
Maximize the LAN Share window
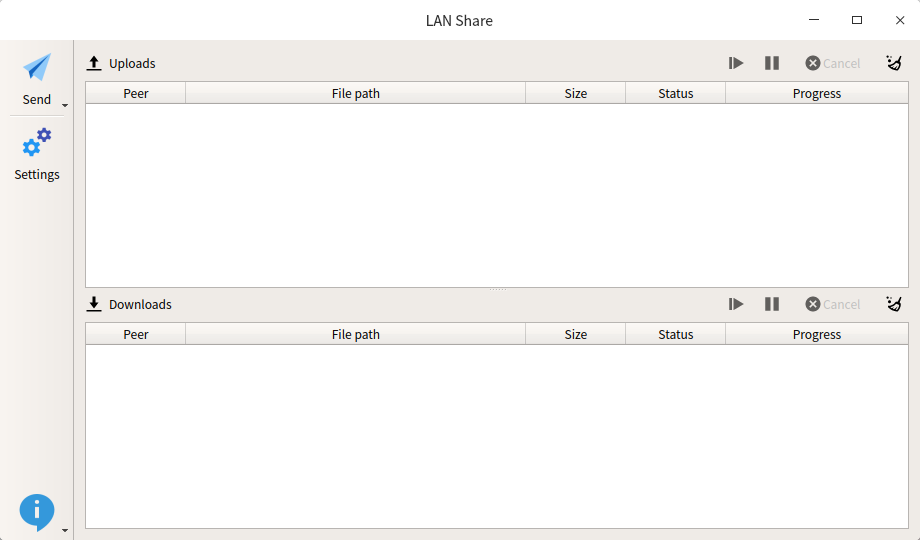click(x=857, y=20)
